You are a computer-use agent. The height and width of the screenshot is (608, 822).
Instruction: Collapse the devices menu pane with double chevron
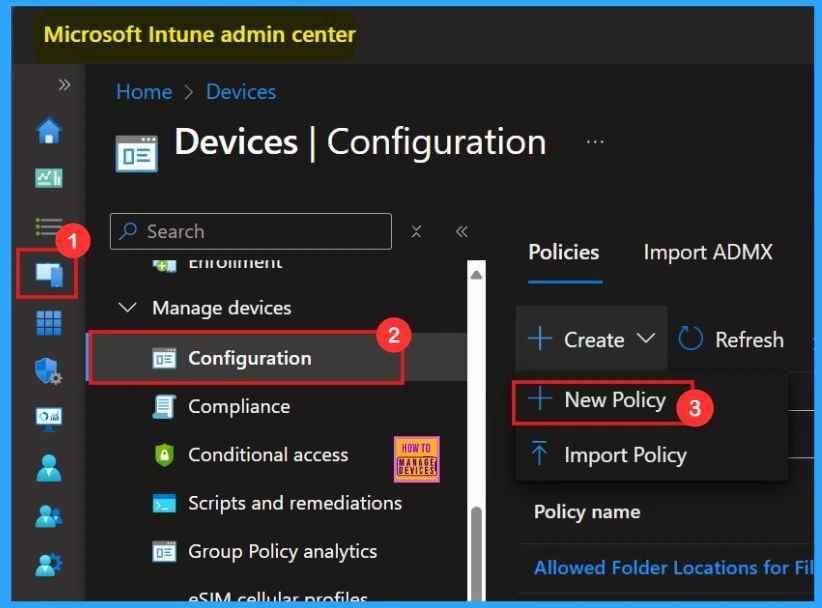coord(461,231)
